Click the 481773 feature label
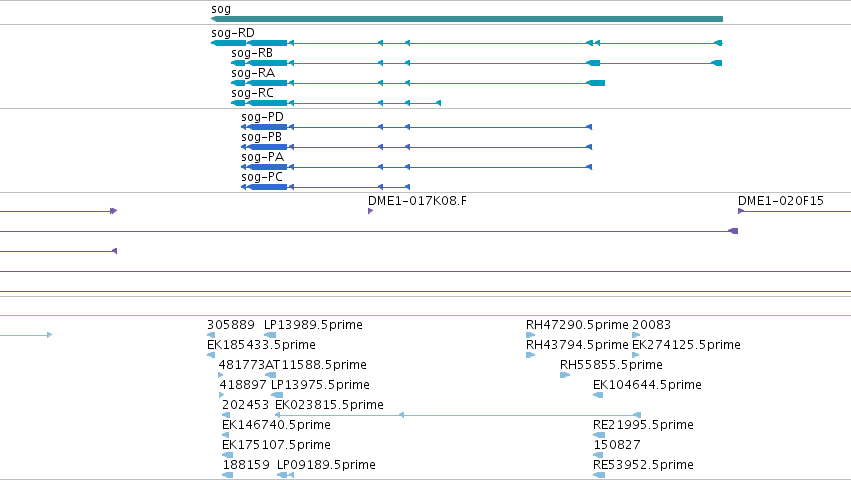Screen dimensions: 851x480 [242, 365]
